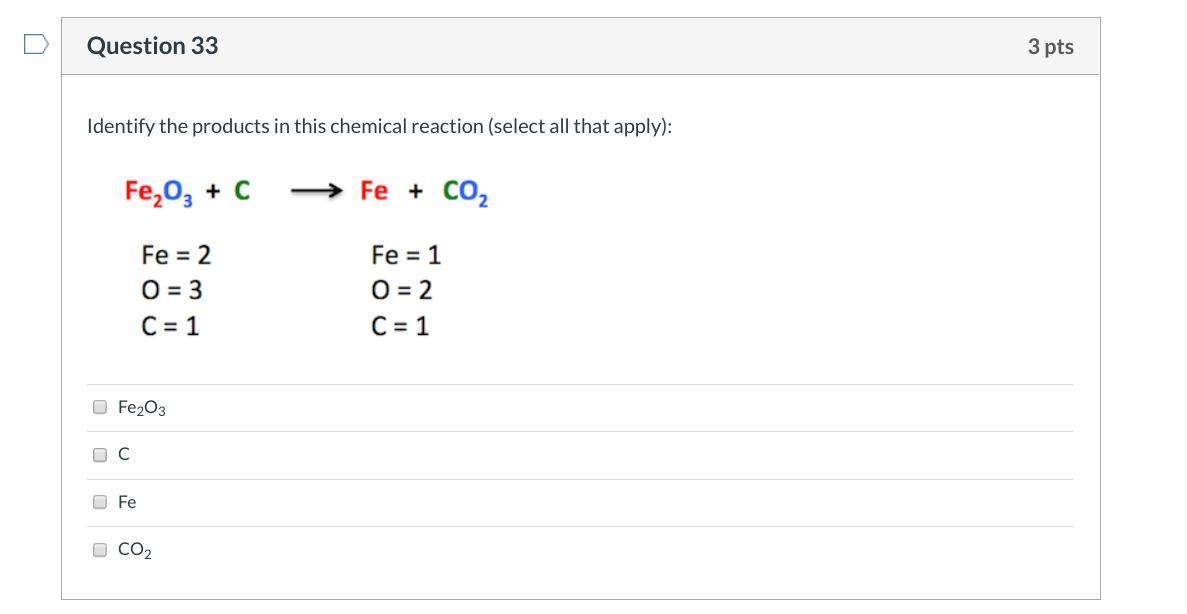Click the 'Fe = 2' reactant atom count
This screenshot has width=1187, height=614.
pyautogui.click(x=176, y=255)
